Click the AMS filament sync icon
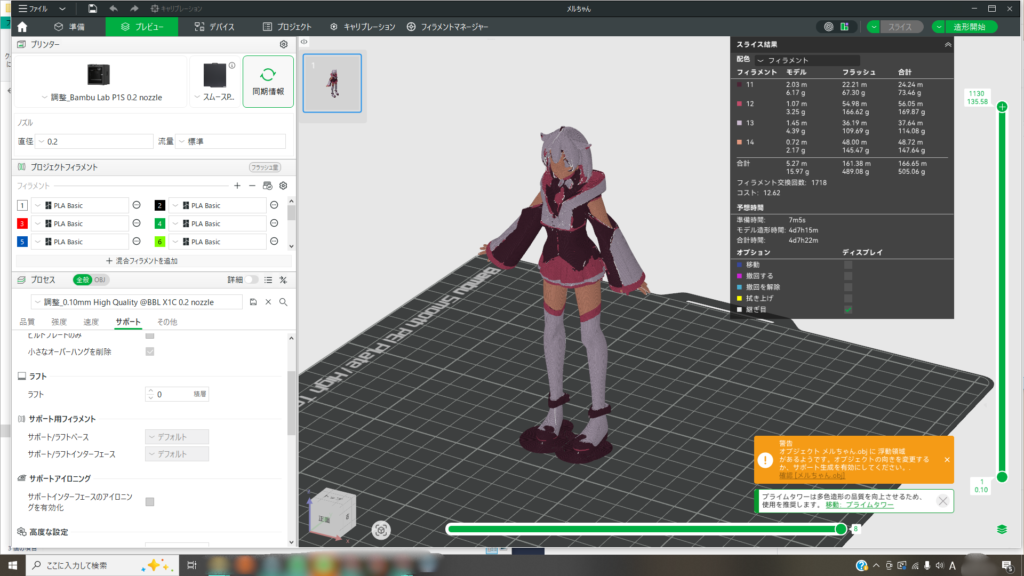Screen dimensions: 1024x576 pyautogui.click(x=267, y=185)
